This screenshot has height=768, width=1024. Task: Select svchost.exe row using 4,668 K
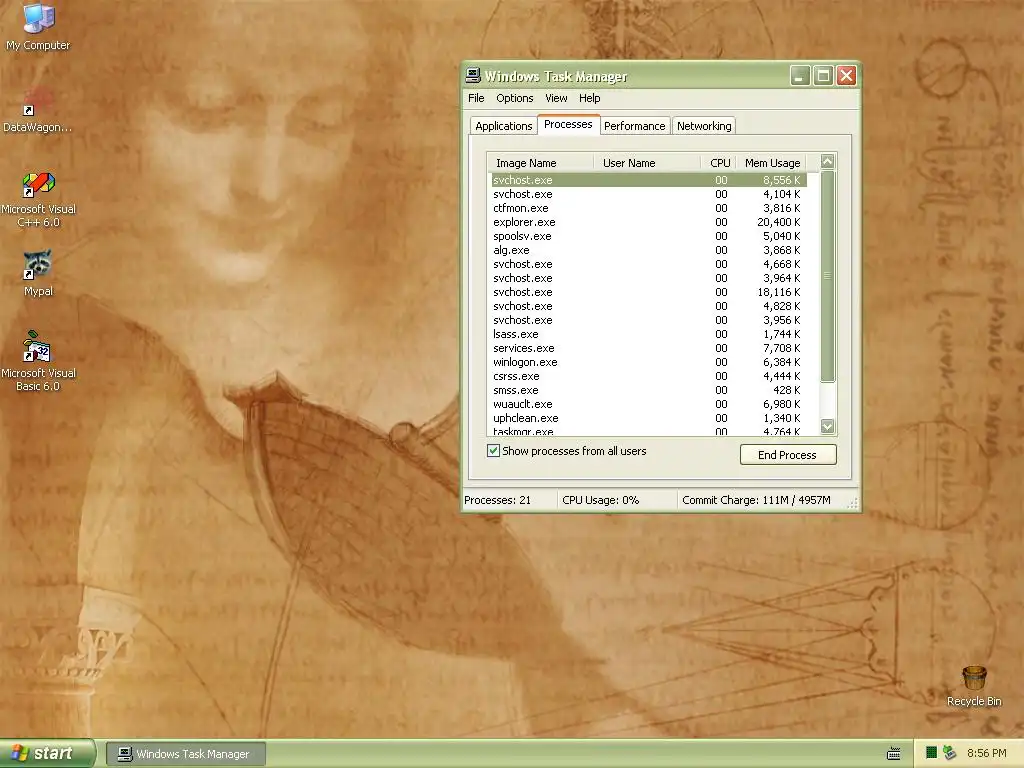pyautogui.click(x=649, y=264)
